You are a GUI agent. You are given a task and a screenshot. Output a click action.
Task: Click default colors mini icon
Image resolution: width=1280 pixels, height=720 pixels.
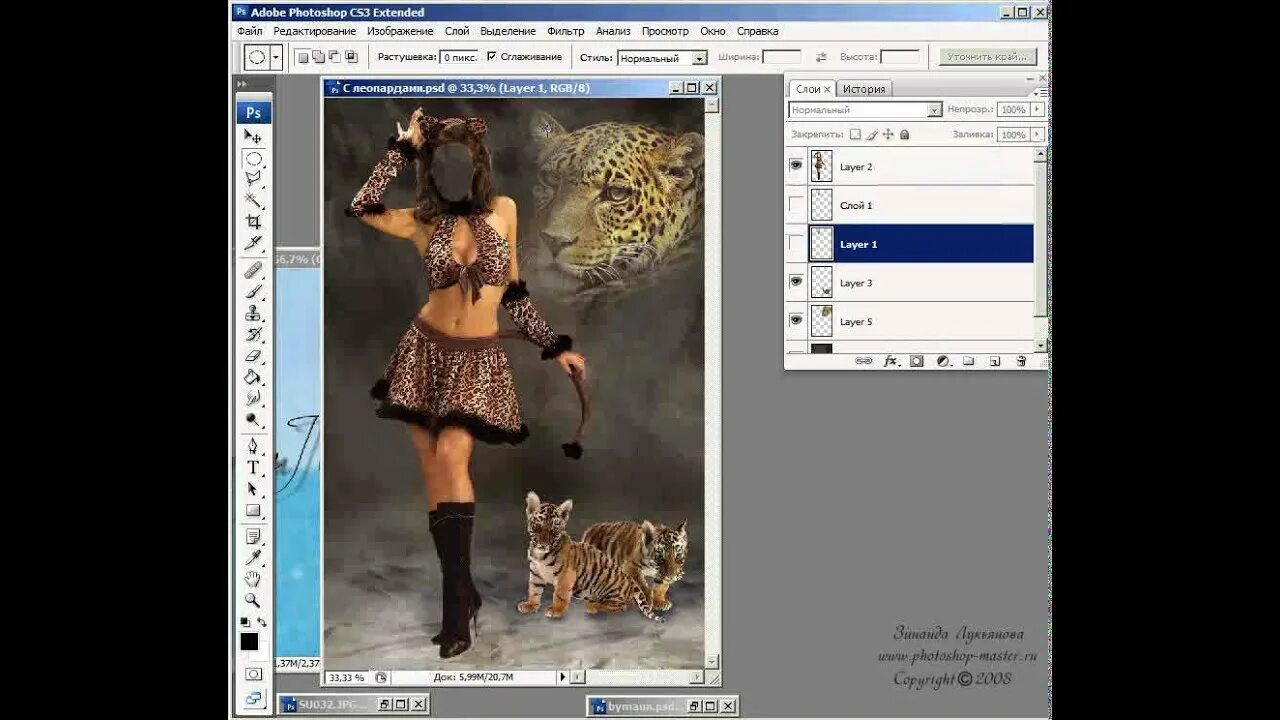tap(245, 623)
